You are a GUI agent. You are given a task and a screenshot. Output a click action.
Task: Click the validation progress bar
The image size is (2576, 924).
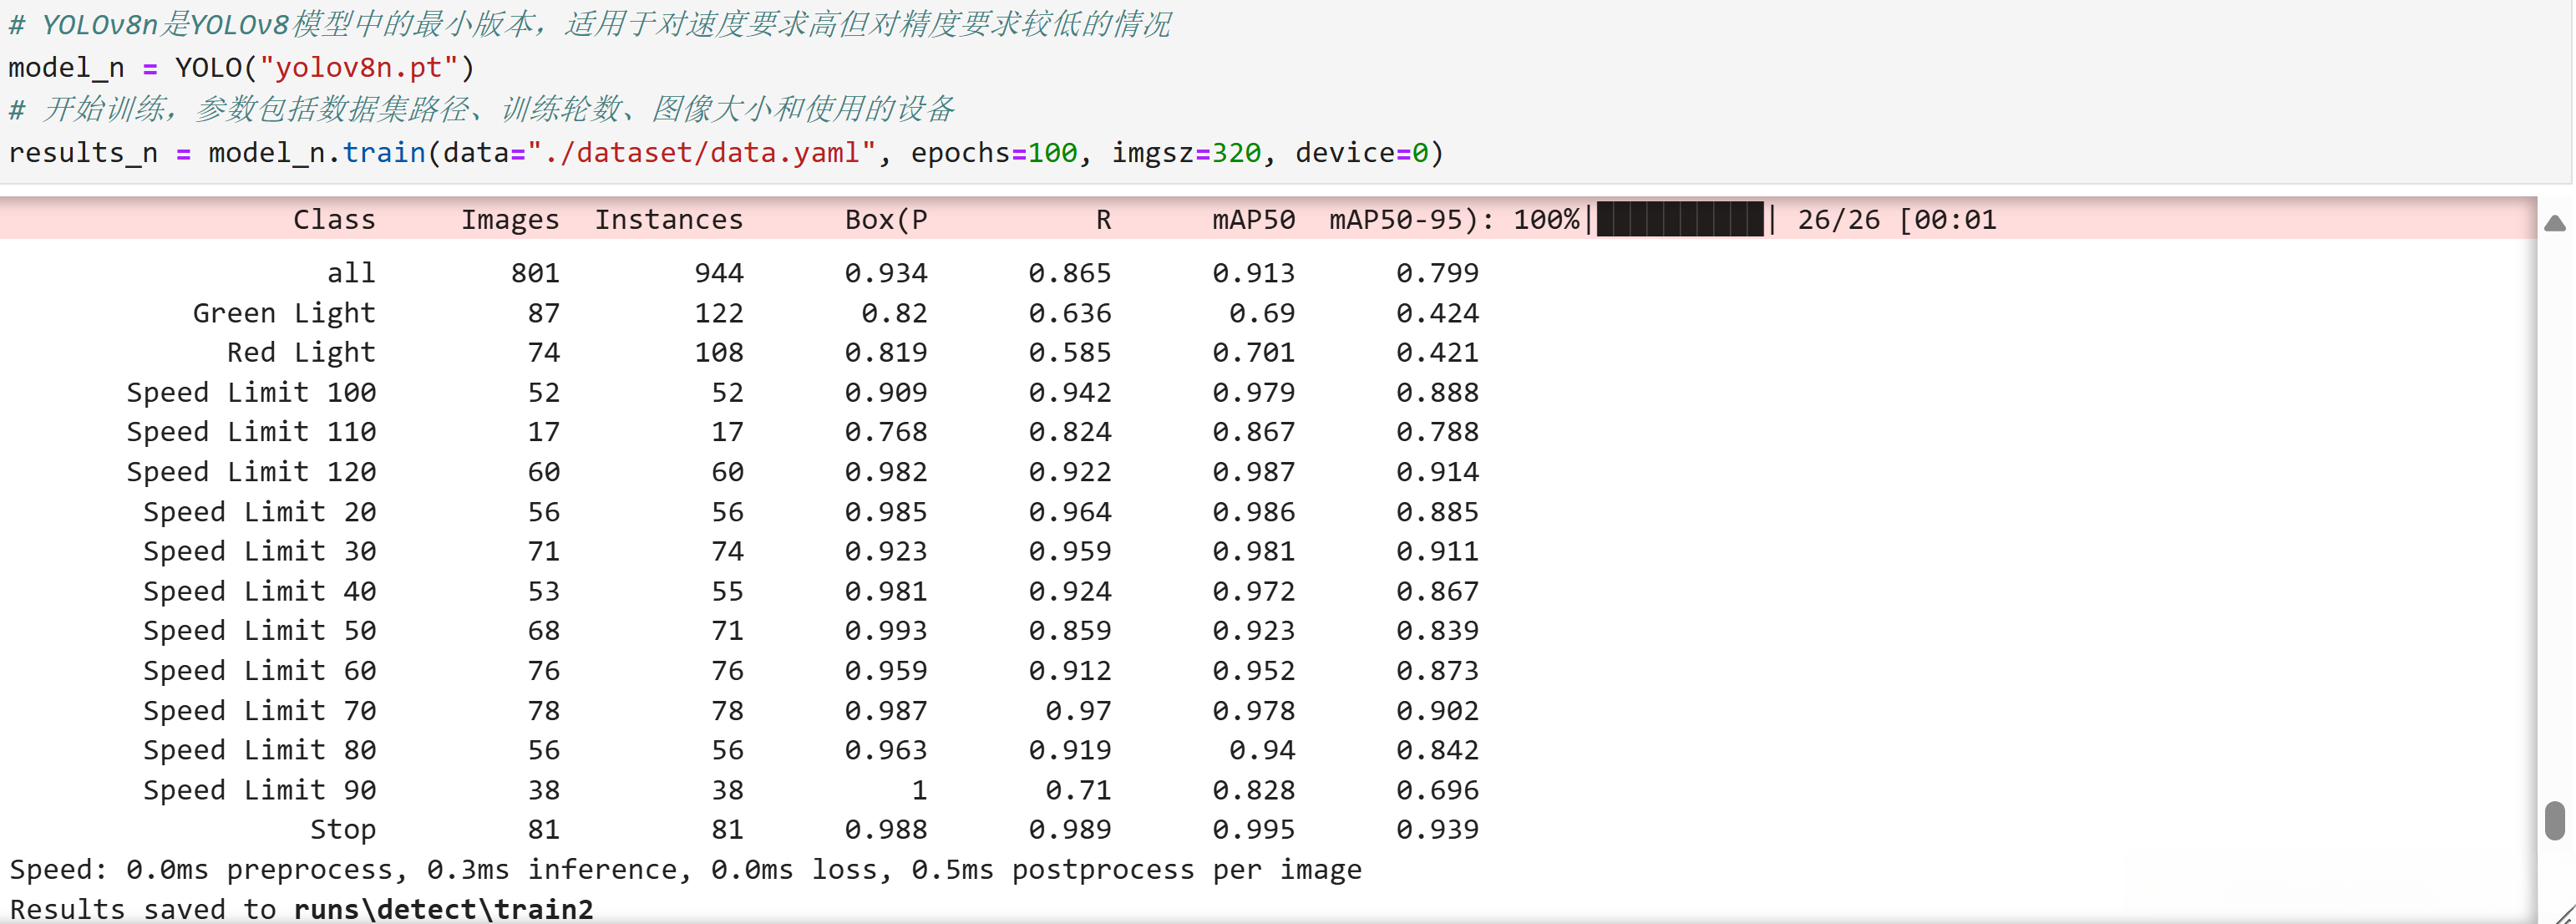coord(1680,219)
